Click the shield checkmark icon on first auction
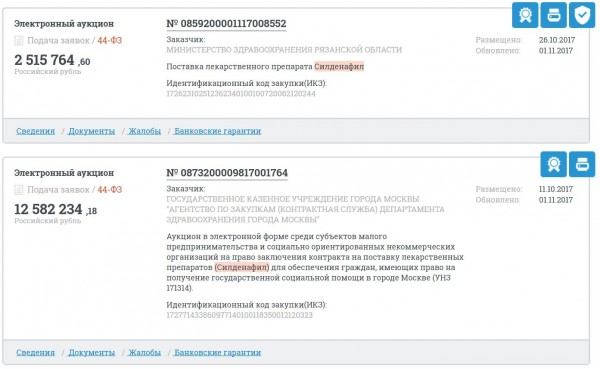Screen dimensions: 600x369 coord(582,15)
